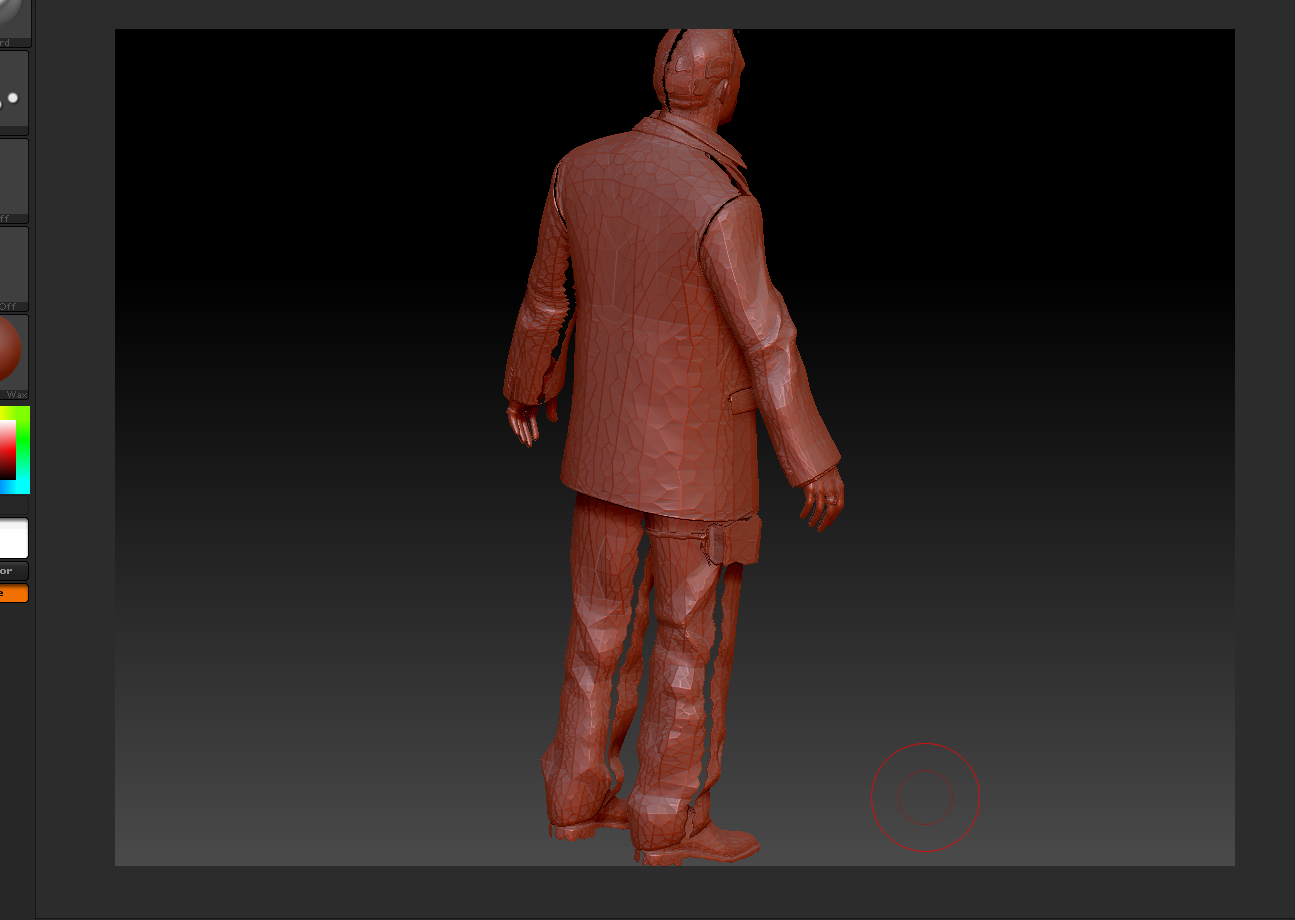Open the Texture Off selector slot

pos(14,266)
